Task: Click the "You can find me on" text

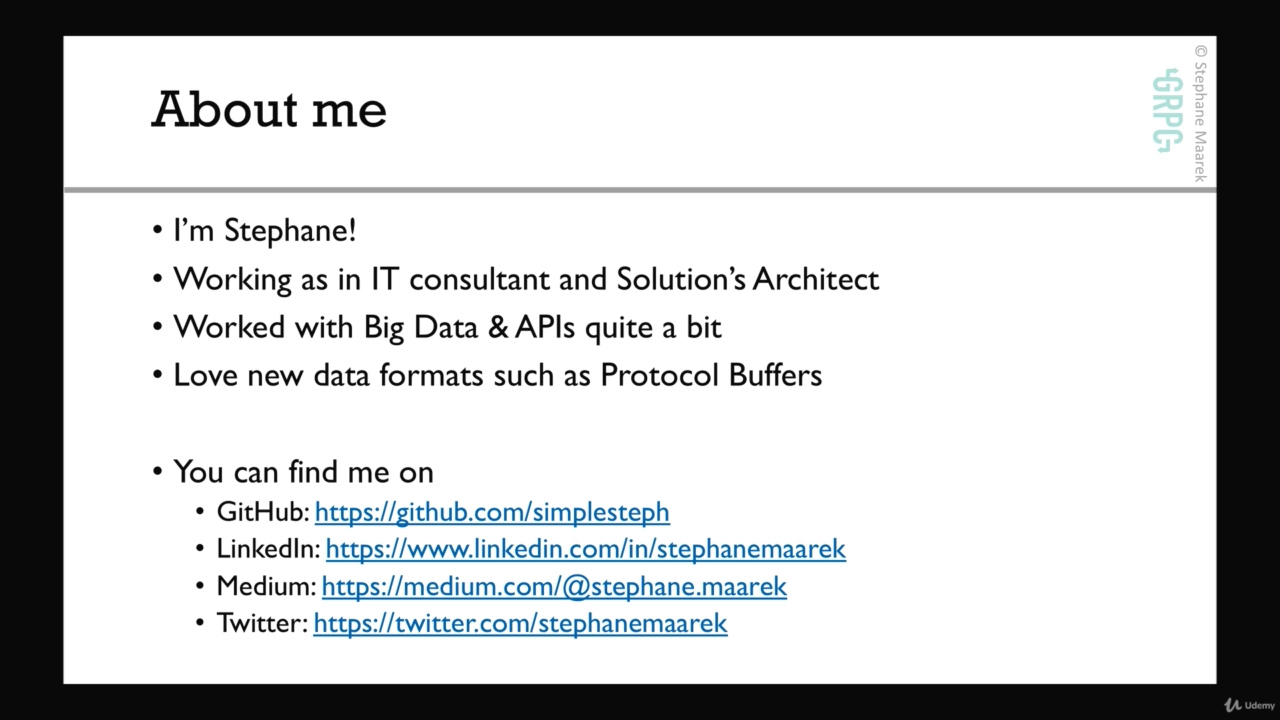Action: (x=303, y=471)
